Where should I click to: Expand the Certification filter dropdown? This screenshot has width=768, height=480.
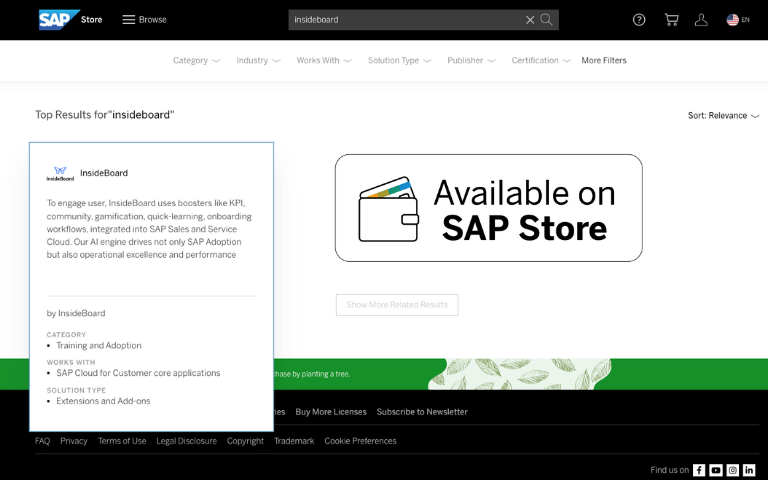tap(541, 60)
